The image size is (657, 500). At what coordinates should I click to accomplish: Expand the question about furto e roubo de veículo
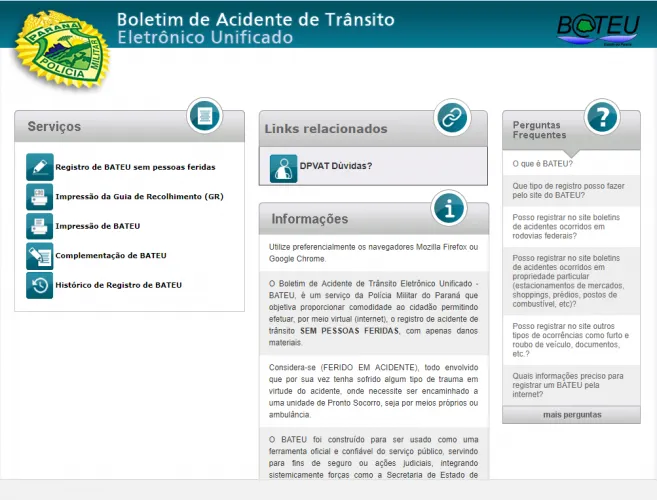pyautogui.click(x=572, y=340)
